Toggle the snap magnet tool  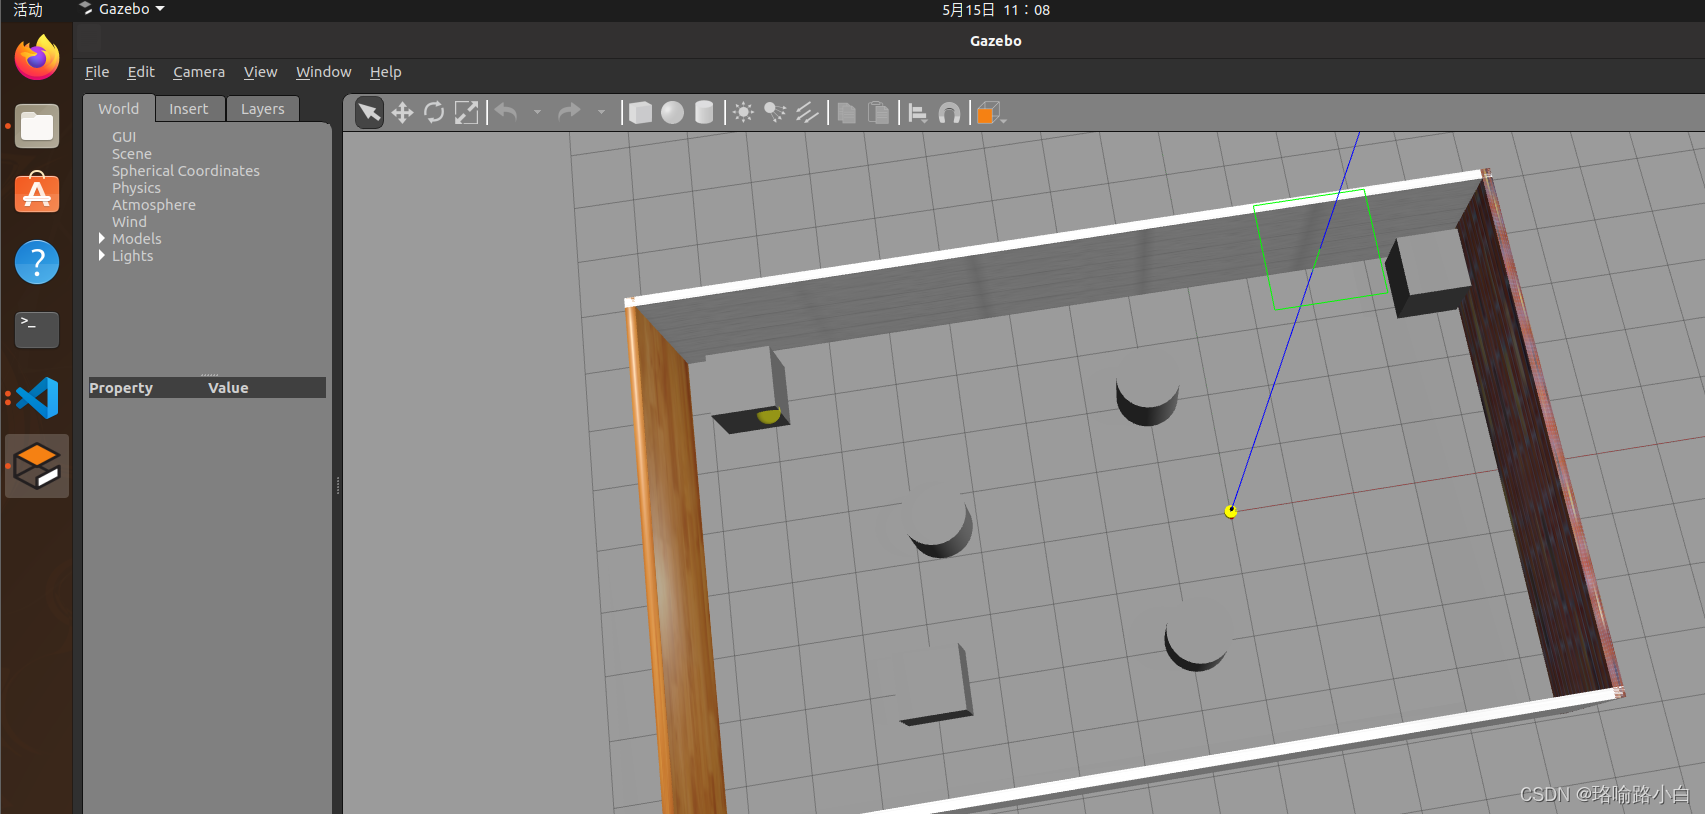pos(949,113)
